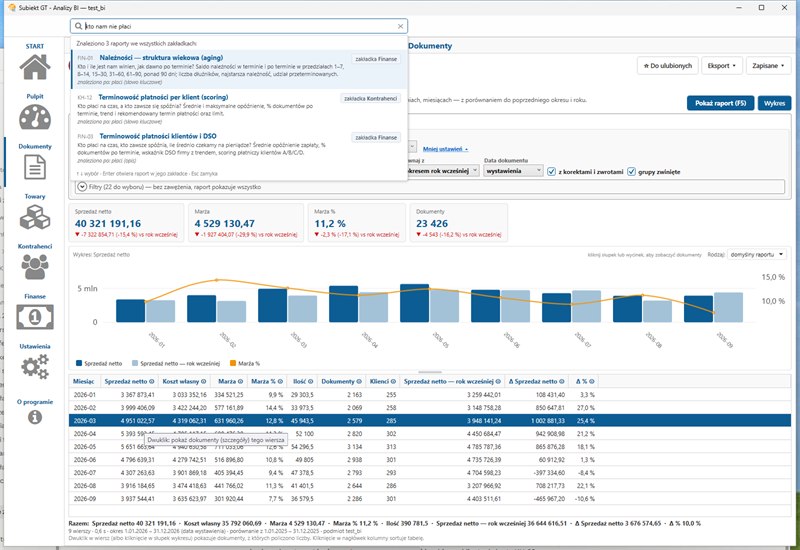Click the 'Pokaż raport (F5)' button
Viewport: 800px width, 550px height.
click(x=720, y=103)
